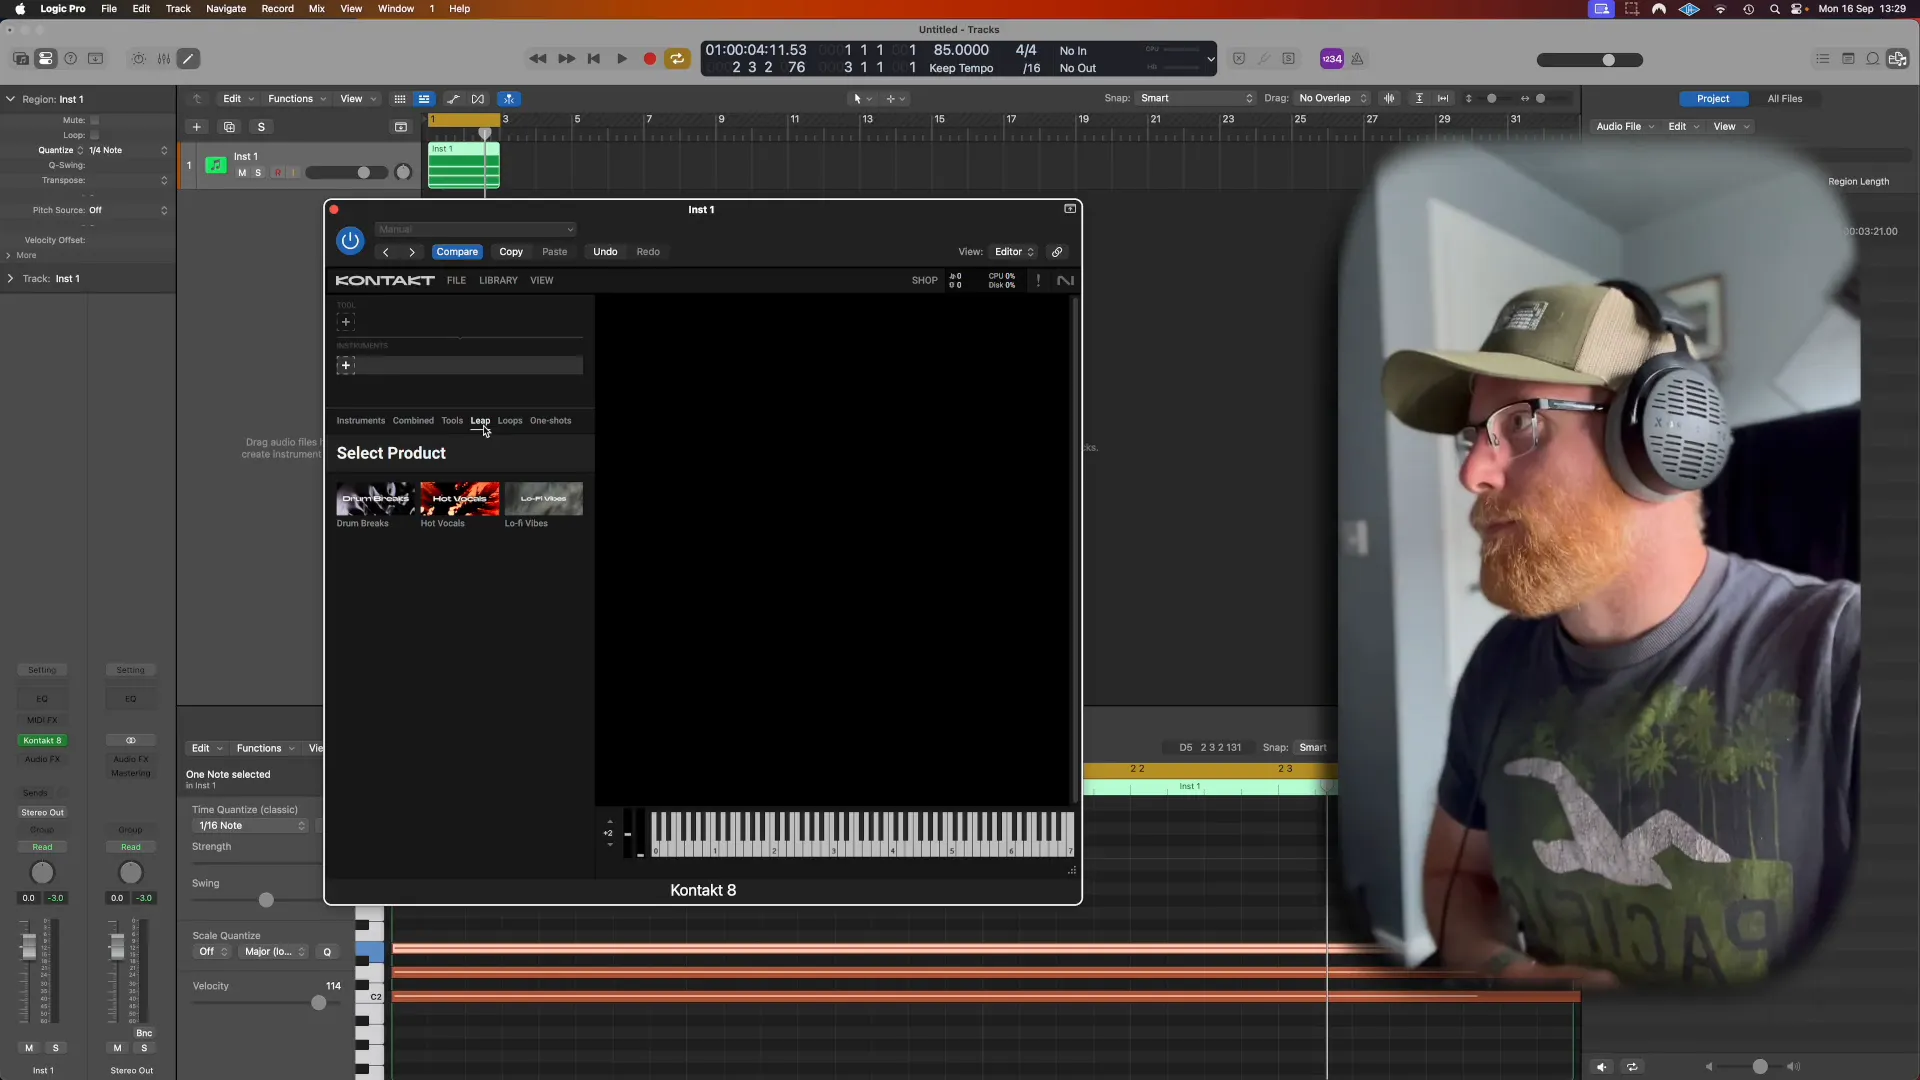Click the Undo button in plug-in header
The image size is (1920, 1080).
point(605,252)
